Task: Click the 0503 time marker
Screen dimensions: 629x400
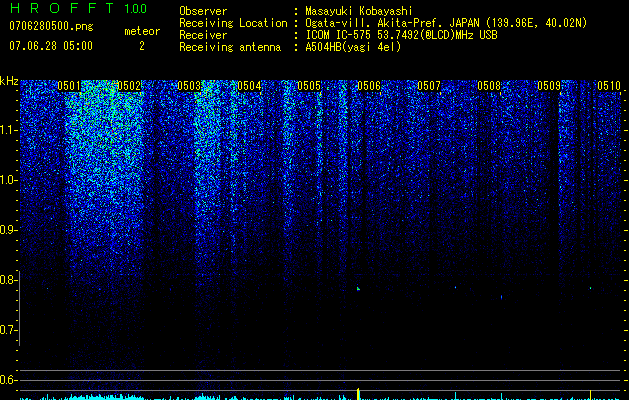Action: pyautogui.click(x=189, y=86)
